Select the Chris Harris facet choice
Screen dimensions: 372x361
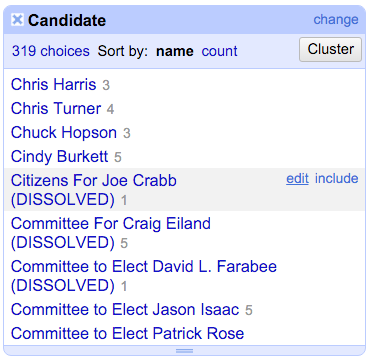[53, 85]
